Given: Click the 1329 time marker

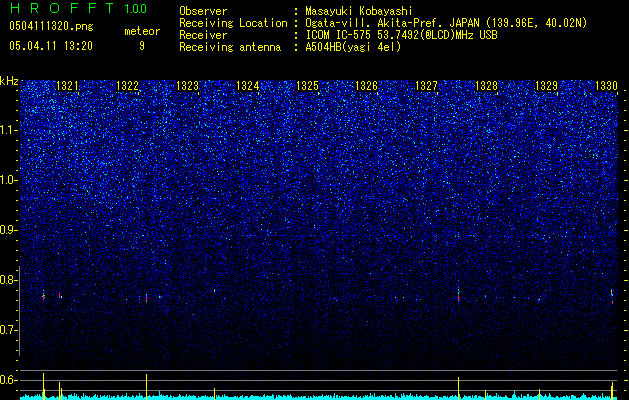Looking at the screenshot, I should pos(546,86).
